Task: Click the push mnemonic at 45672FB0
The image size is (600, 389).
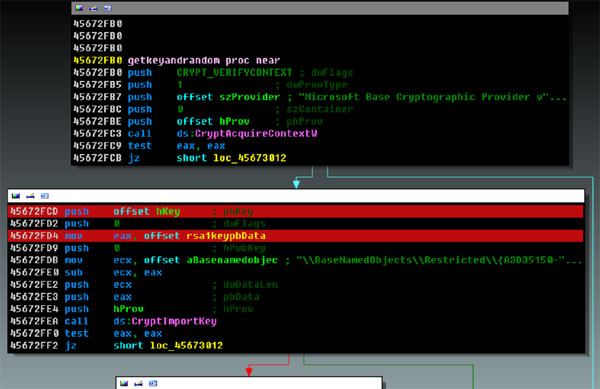Action: [x=140, y=73]
